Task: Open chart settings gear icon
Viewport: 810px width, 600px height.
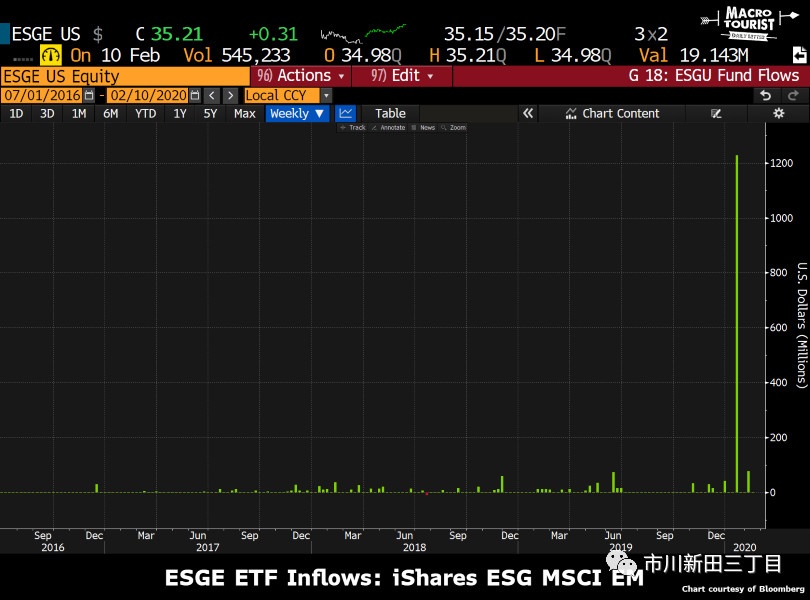Action: coord(778,113)
